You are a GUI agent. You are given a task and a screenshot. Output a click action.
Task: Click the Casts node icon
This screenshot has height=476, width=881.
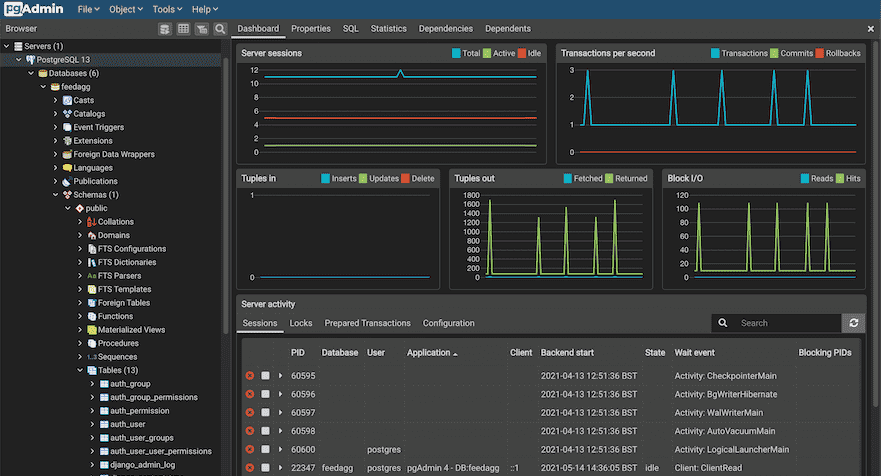point(67,100)
